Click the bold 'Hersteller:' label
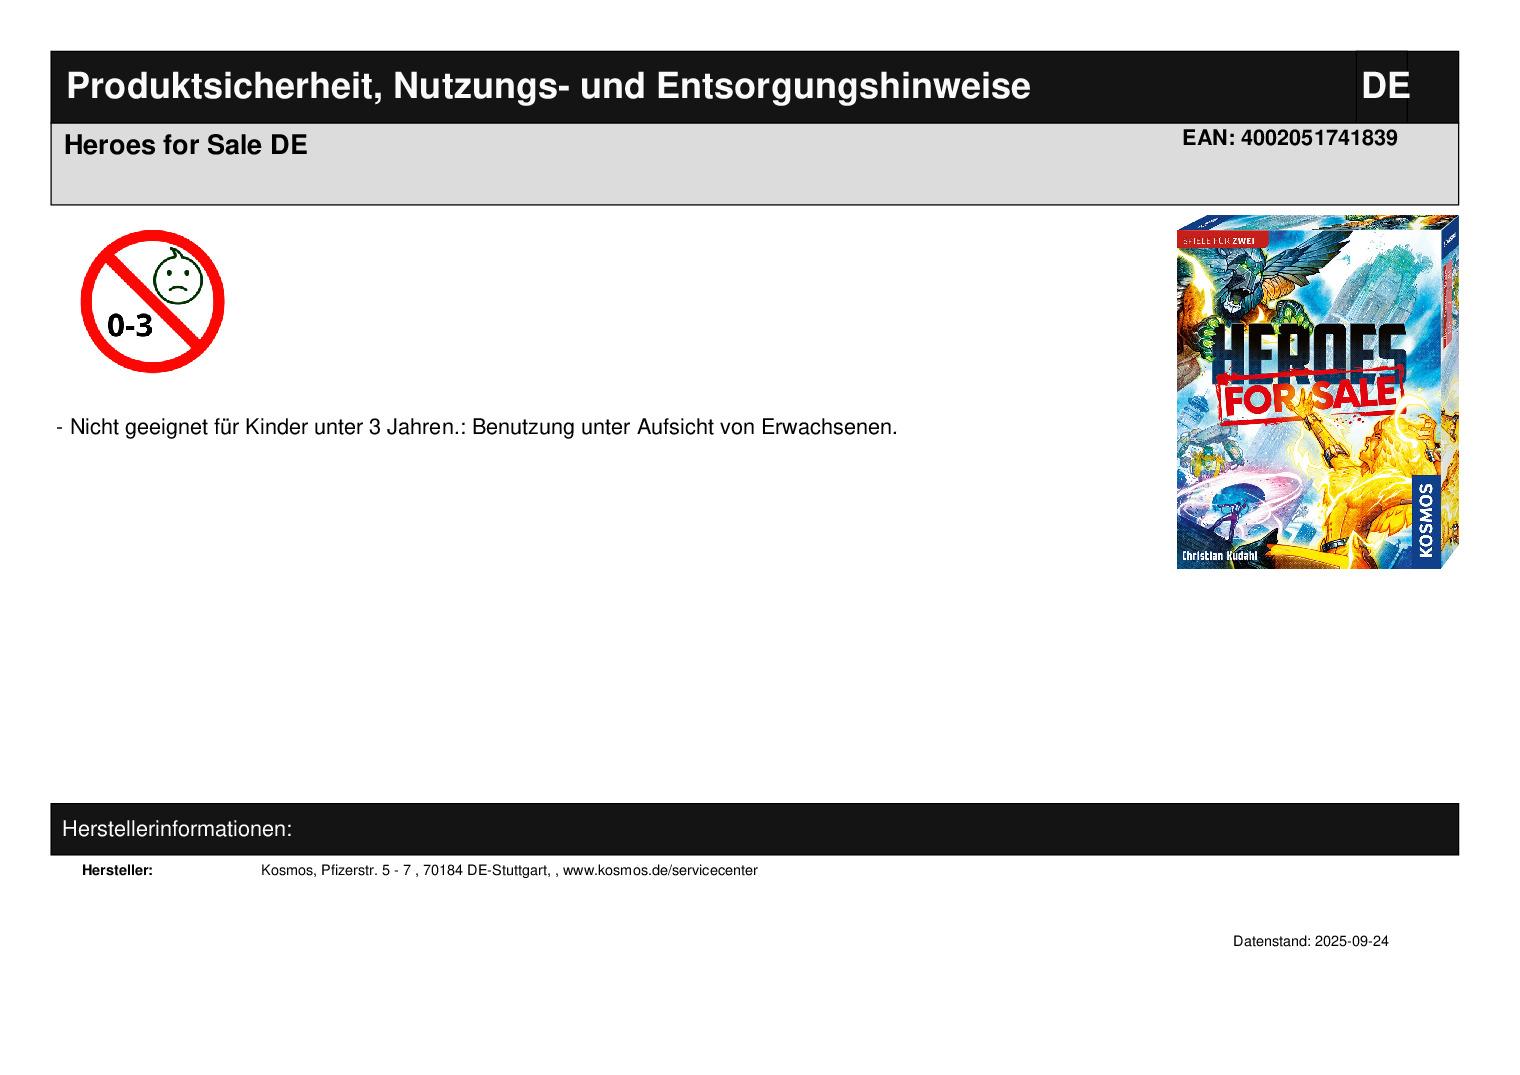 pos(117,871)
